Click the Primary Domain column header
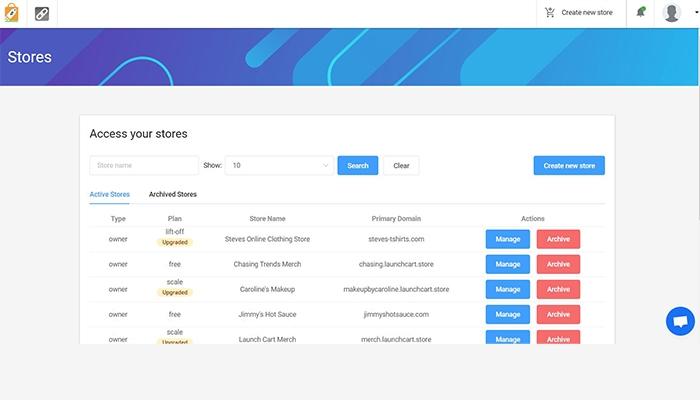 pyautogui.click(x=396, y=219)
